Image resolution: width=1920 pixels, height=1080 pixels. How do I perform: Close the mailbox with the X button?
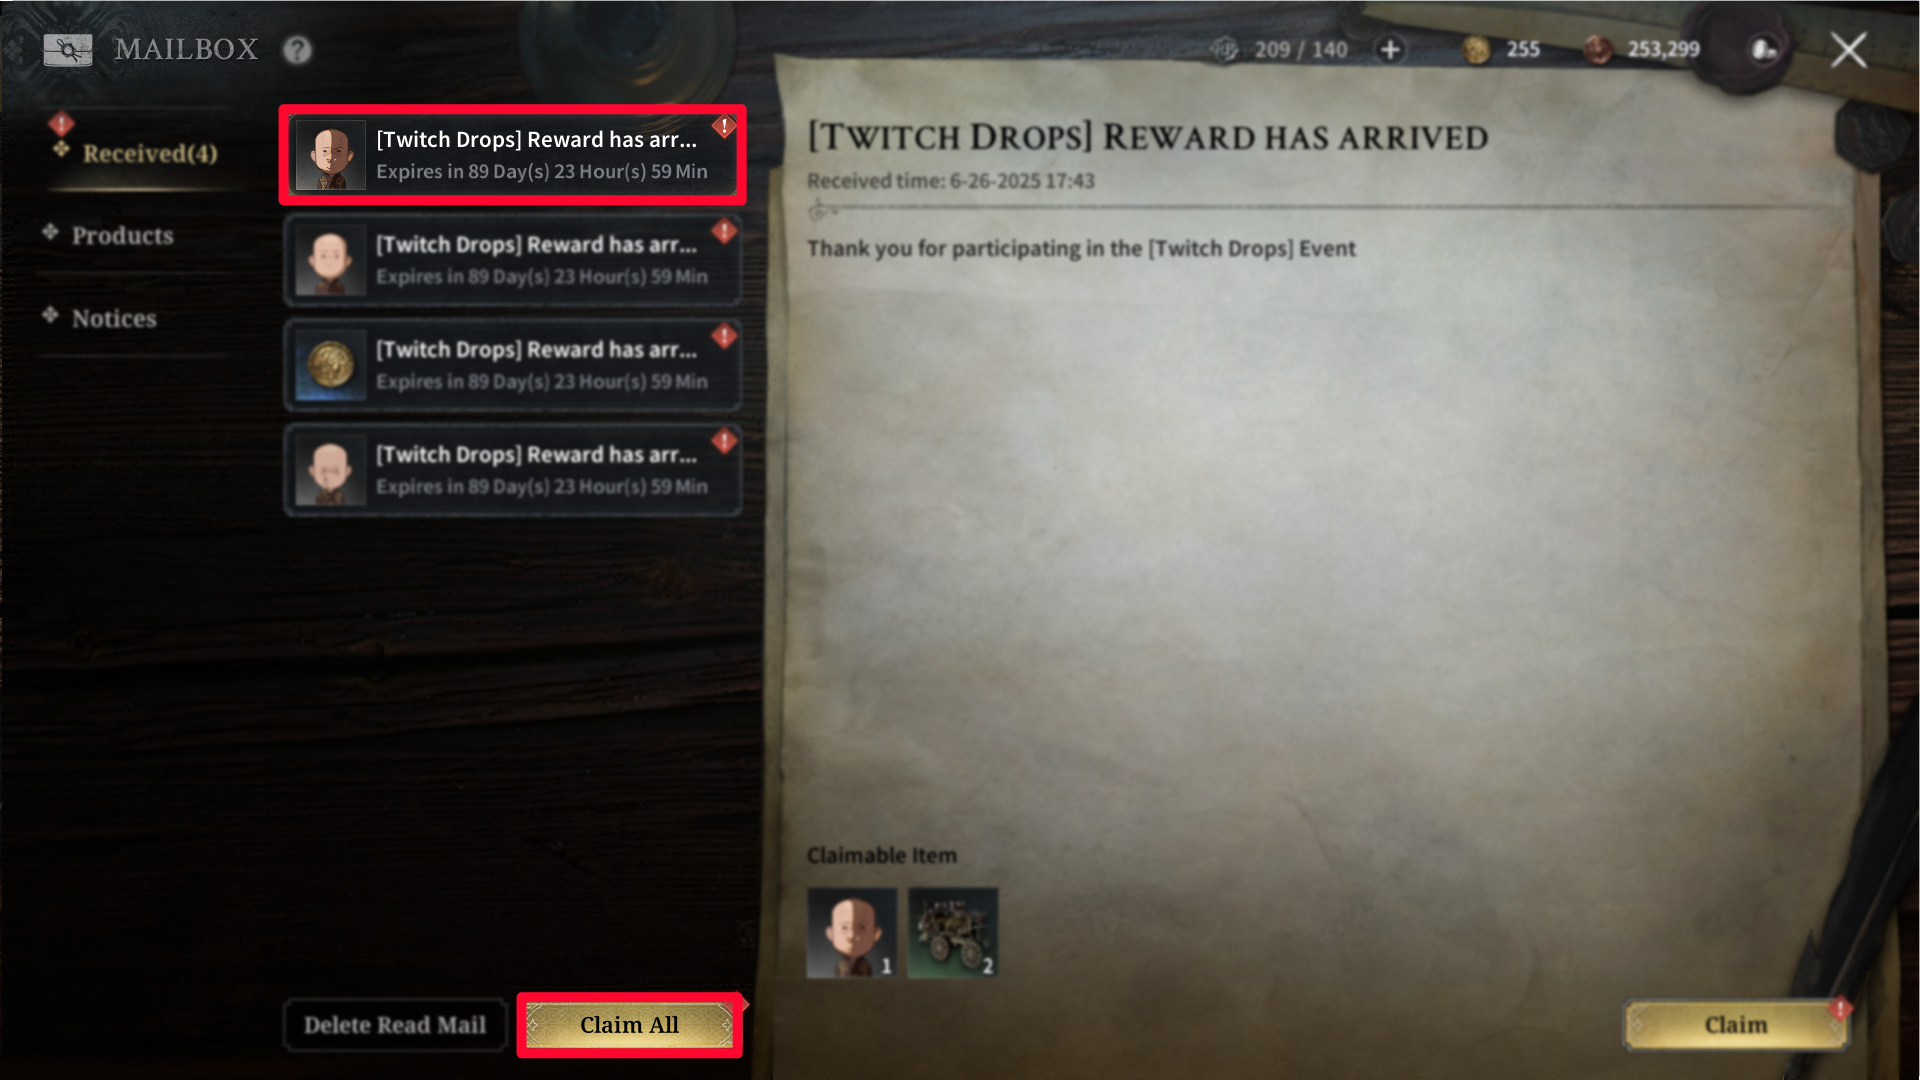tap(1849, 49)
